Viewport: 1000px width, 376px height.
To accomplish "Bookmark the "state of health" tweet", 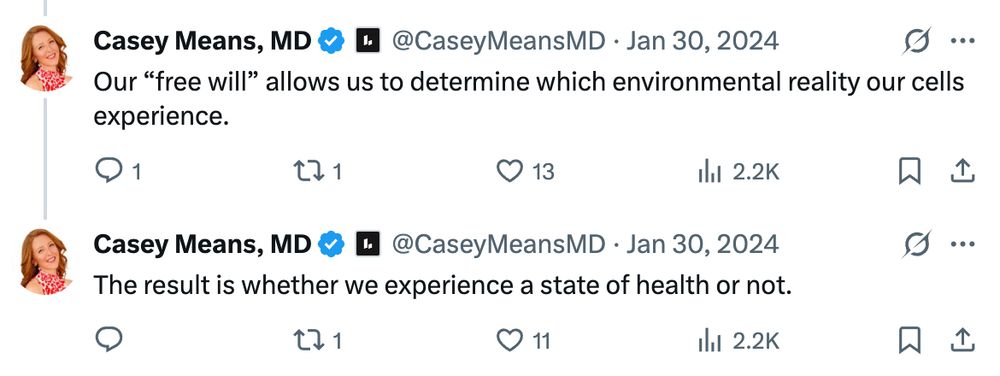I will pos(909,340).
